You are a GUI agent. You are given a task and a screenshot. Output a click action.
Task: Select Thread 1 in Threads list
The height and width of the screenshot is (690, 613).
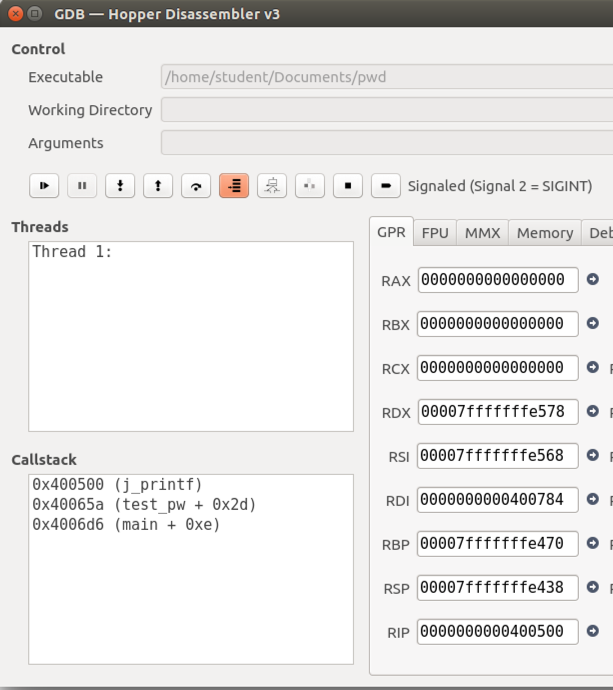point(73,252)
